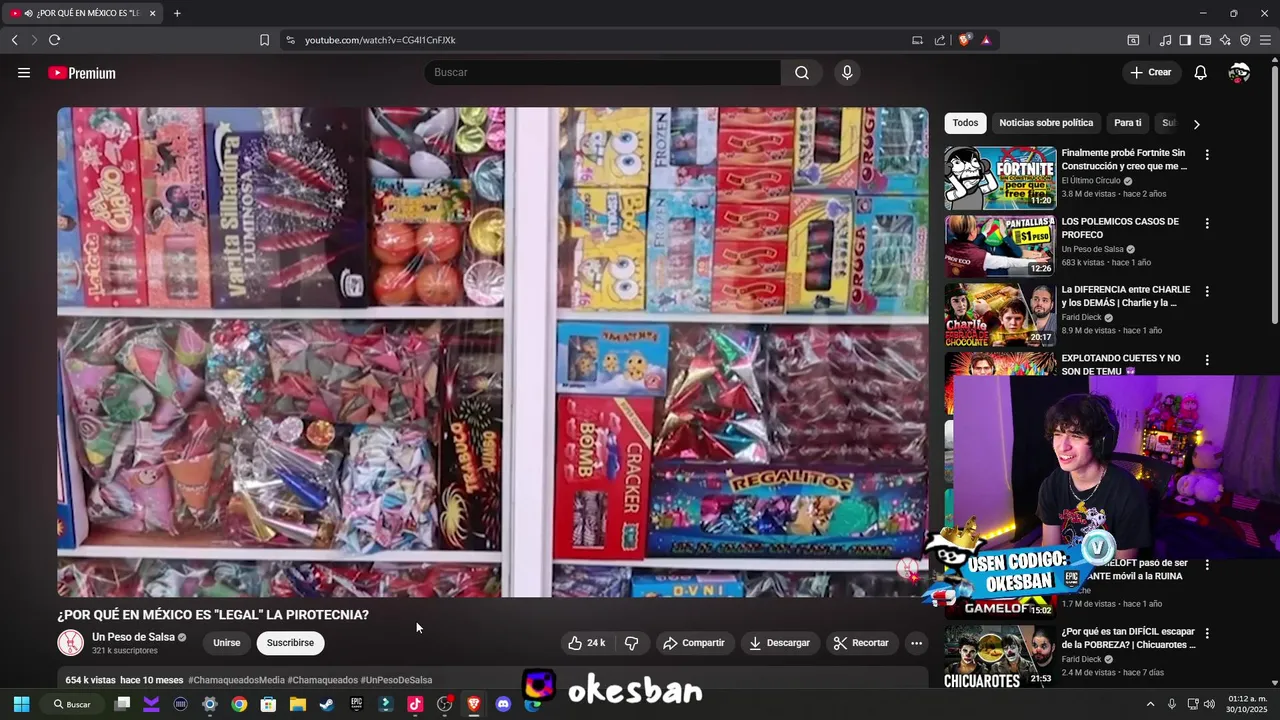The height and width of the screenshot is (720, 1280).
Task: Show hidden system tray icons
Action: pyautogui.click(x=1150, y=704)
